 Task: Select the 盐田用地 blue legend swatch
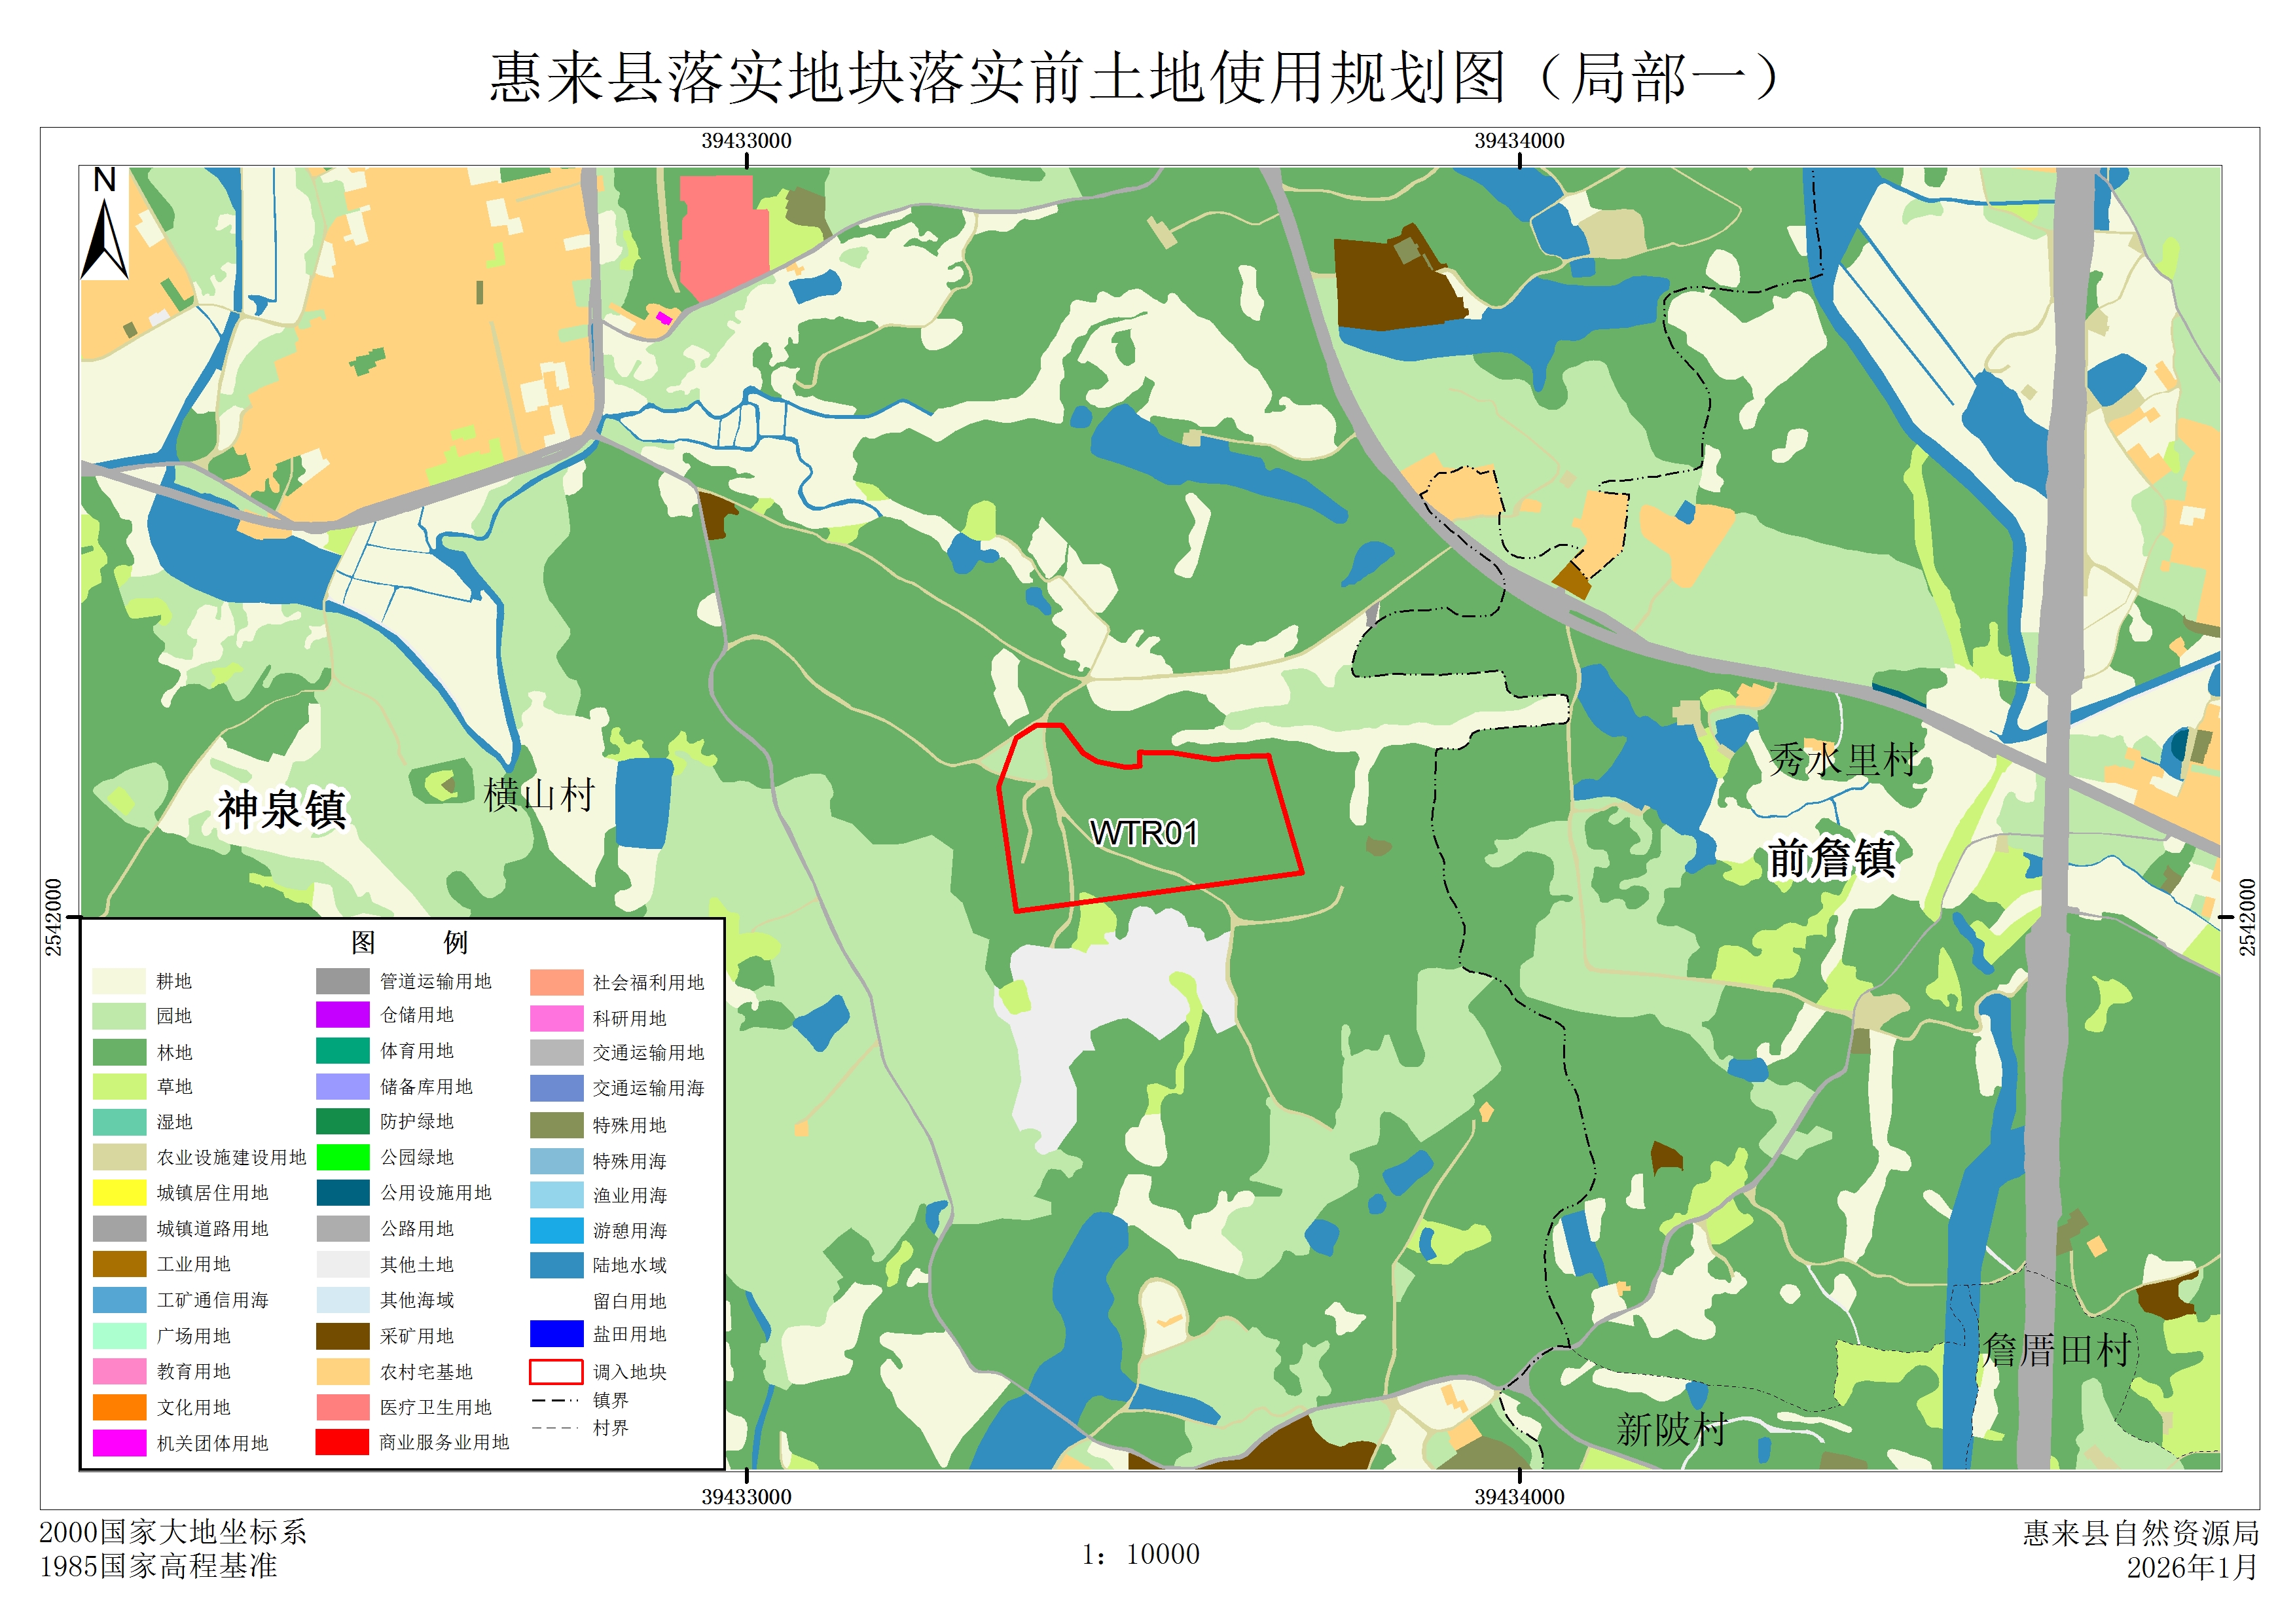pos(556,1334)
